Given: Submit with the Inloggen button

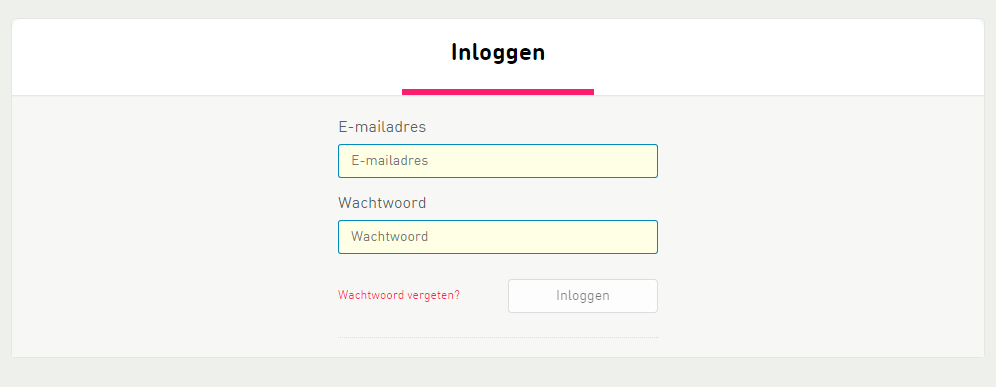Looking at the screenshot, I should pos(582,296).
